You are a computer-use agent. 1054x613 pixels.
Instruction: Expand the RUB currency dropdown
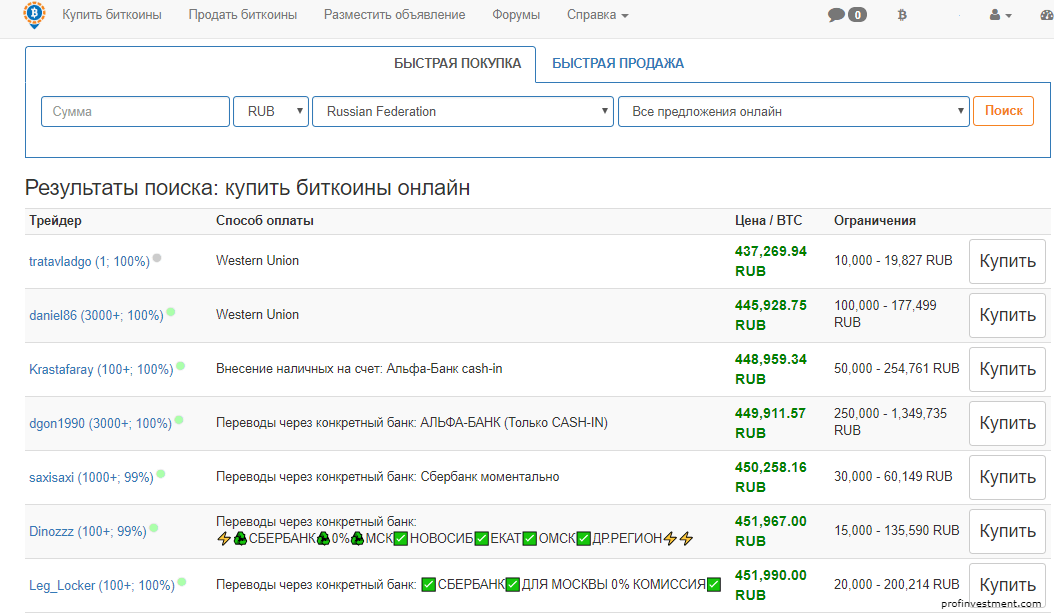[271, 112]
